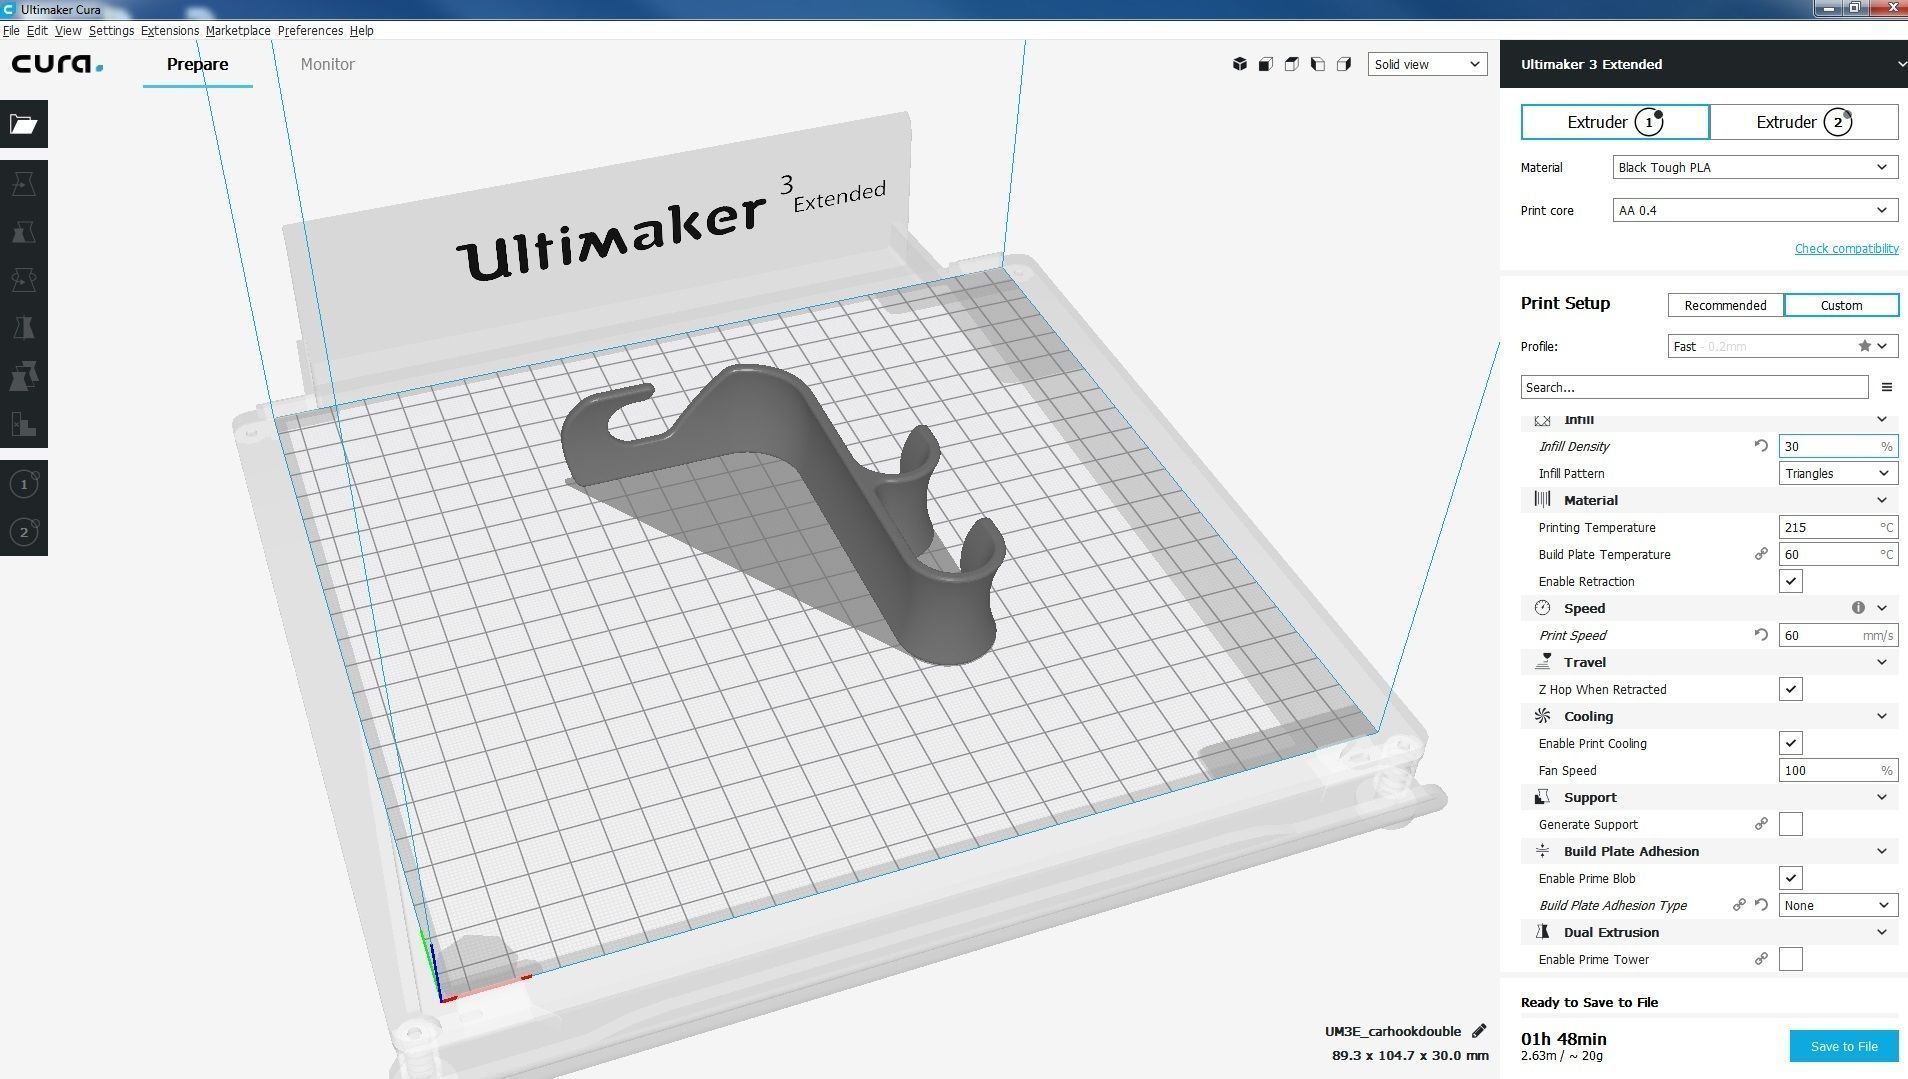Assign extruder 1 using left sidebar button
The image size is (1908, 1079).
[x=24, y=485]
